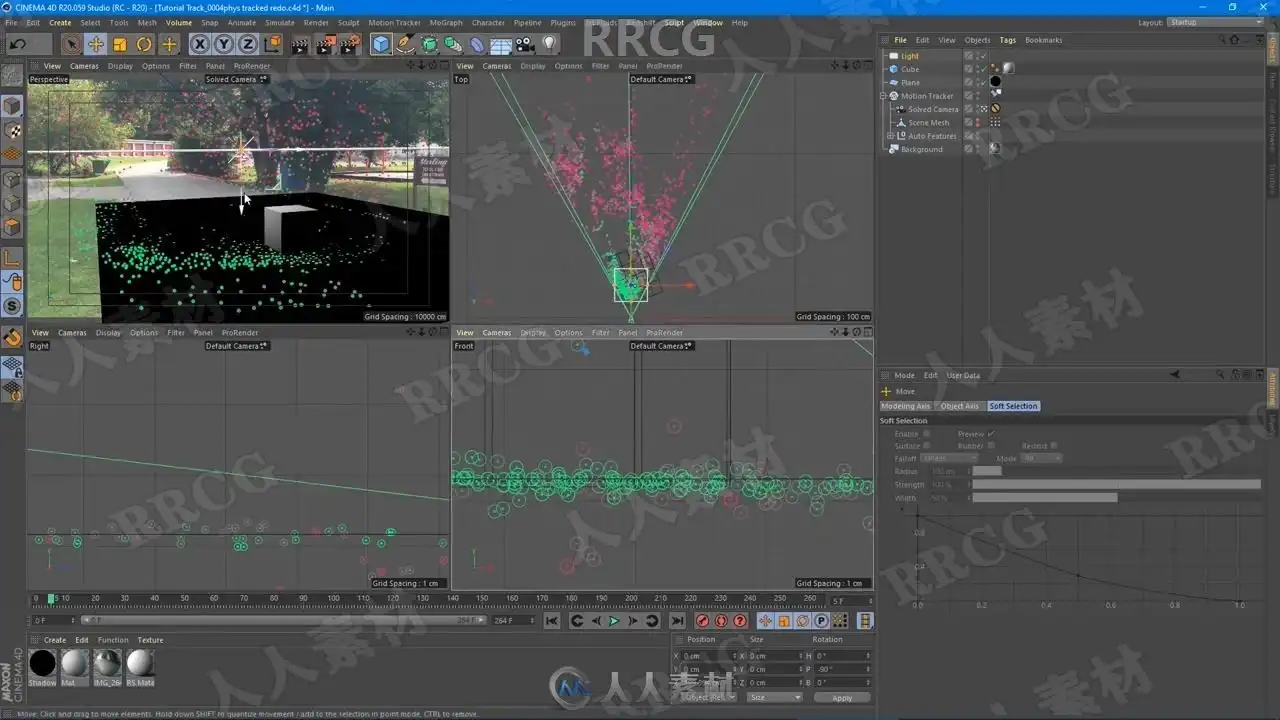
Task: Open Tags menu in Object Manager
Action: [x=1007, y=40]
